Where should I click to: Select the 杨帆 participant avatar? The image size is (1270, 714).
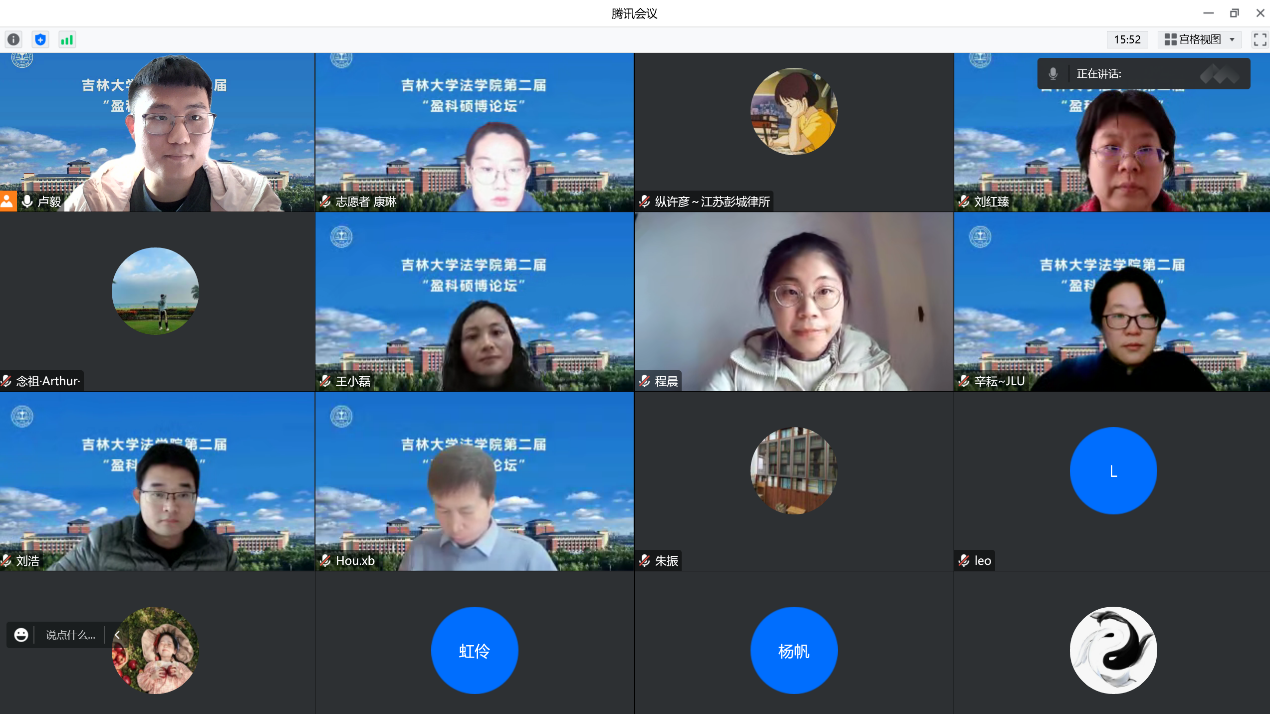(794, 651)
